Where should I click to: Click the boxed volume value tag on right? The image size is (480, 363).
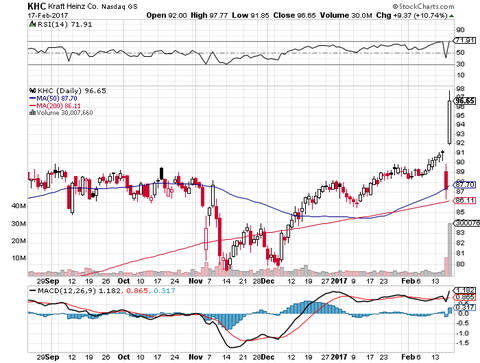click(467, 223)
